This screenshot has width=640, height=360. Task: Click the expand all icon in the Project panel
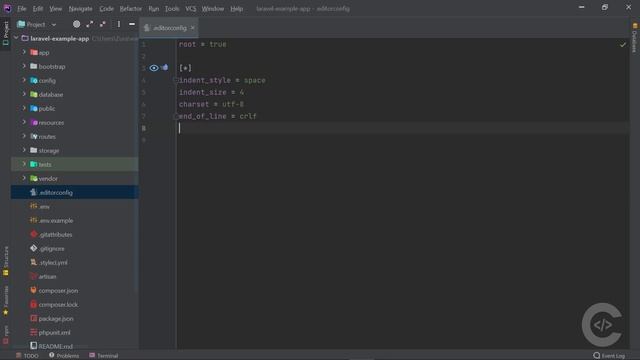[x=90, y=24]
